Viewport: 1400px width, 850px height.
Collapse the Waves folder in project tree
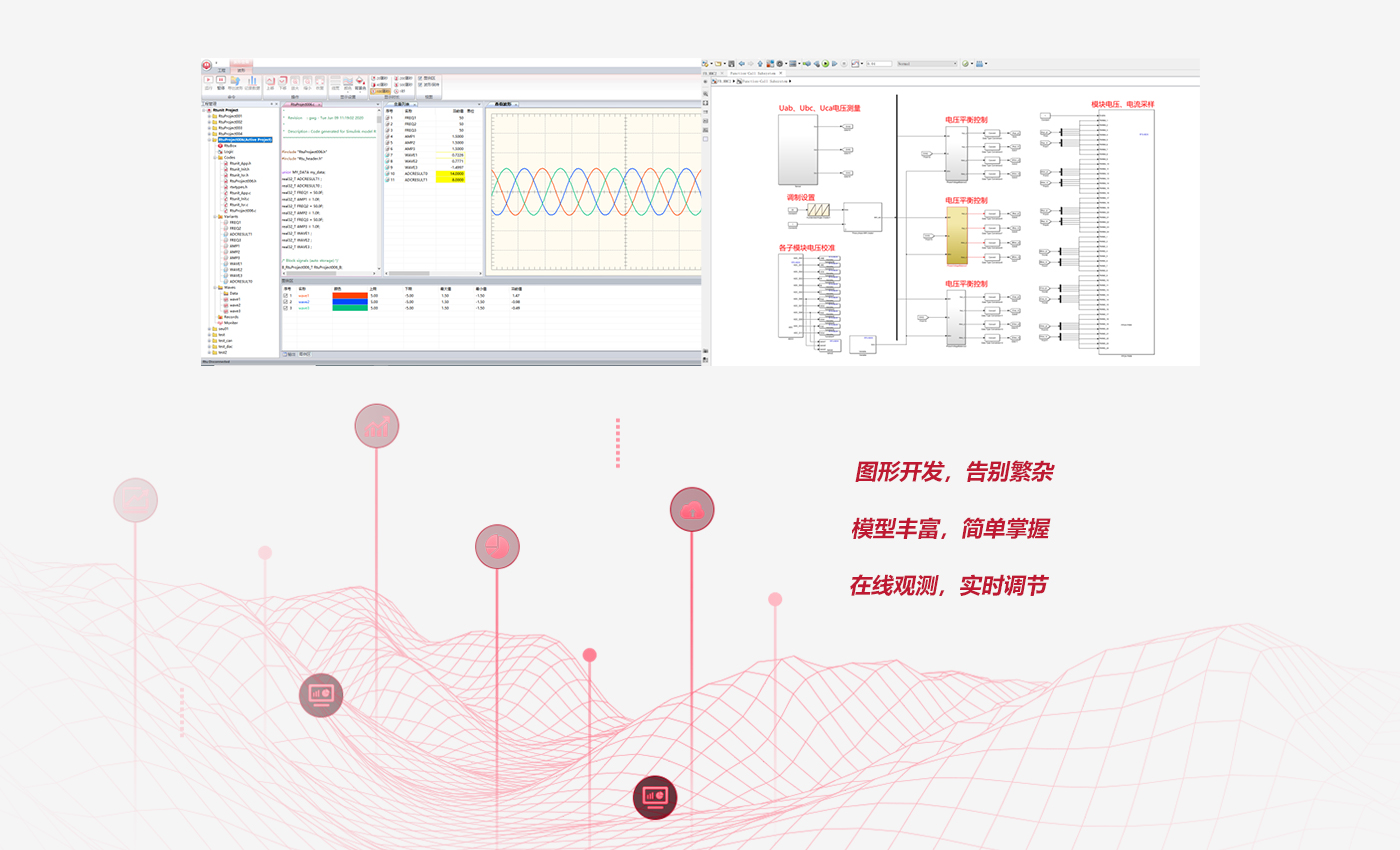(x=215, y=288)
